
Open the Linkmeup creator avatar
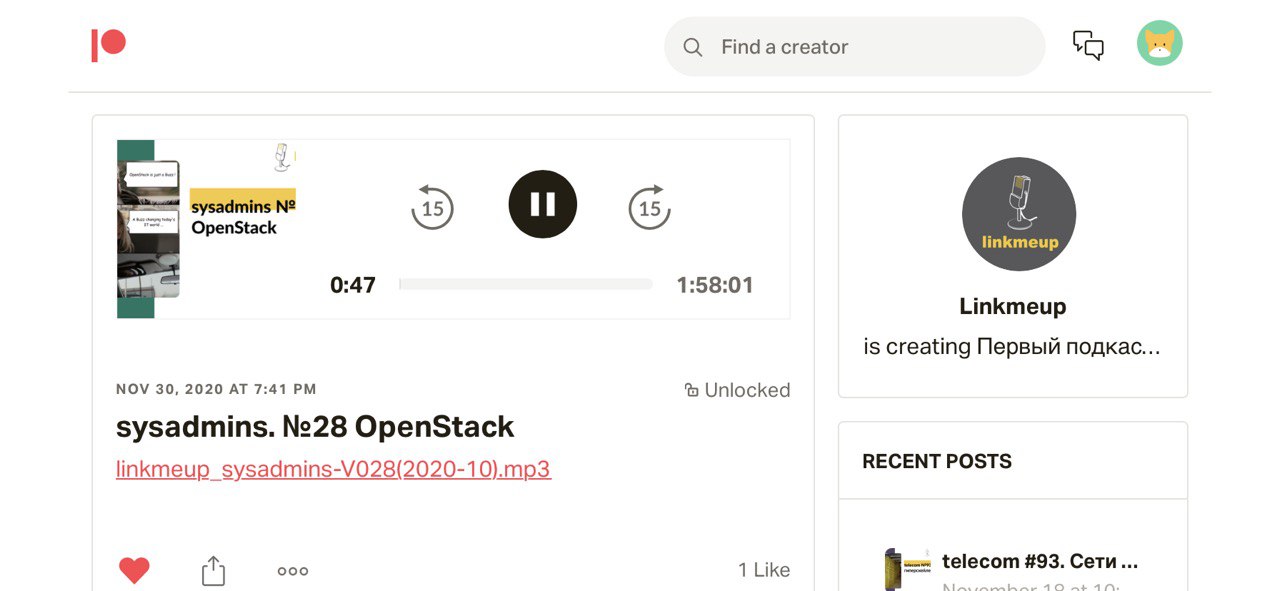(x=1018, y=214)
